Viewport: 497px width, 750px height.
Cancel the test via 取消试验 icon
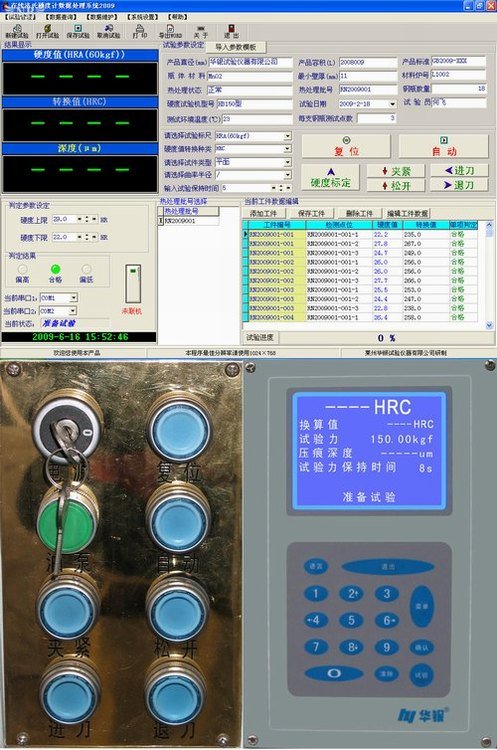(109, 32)
